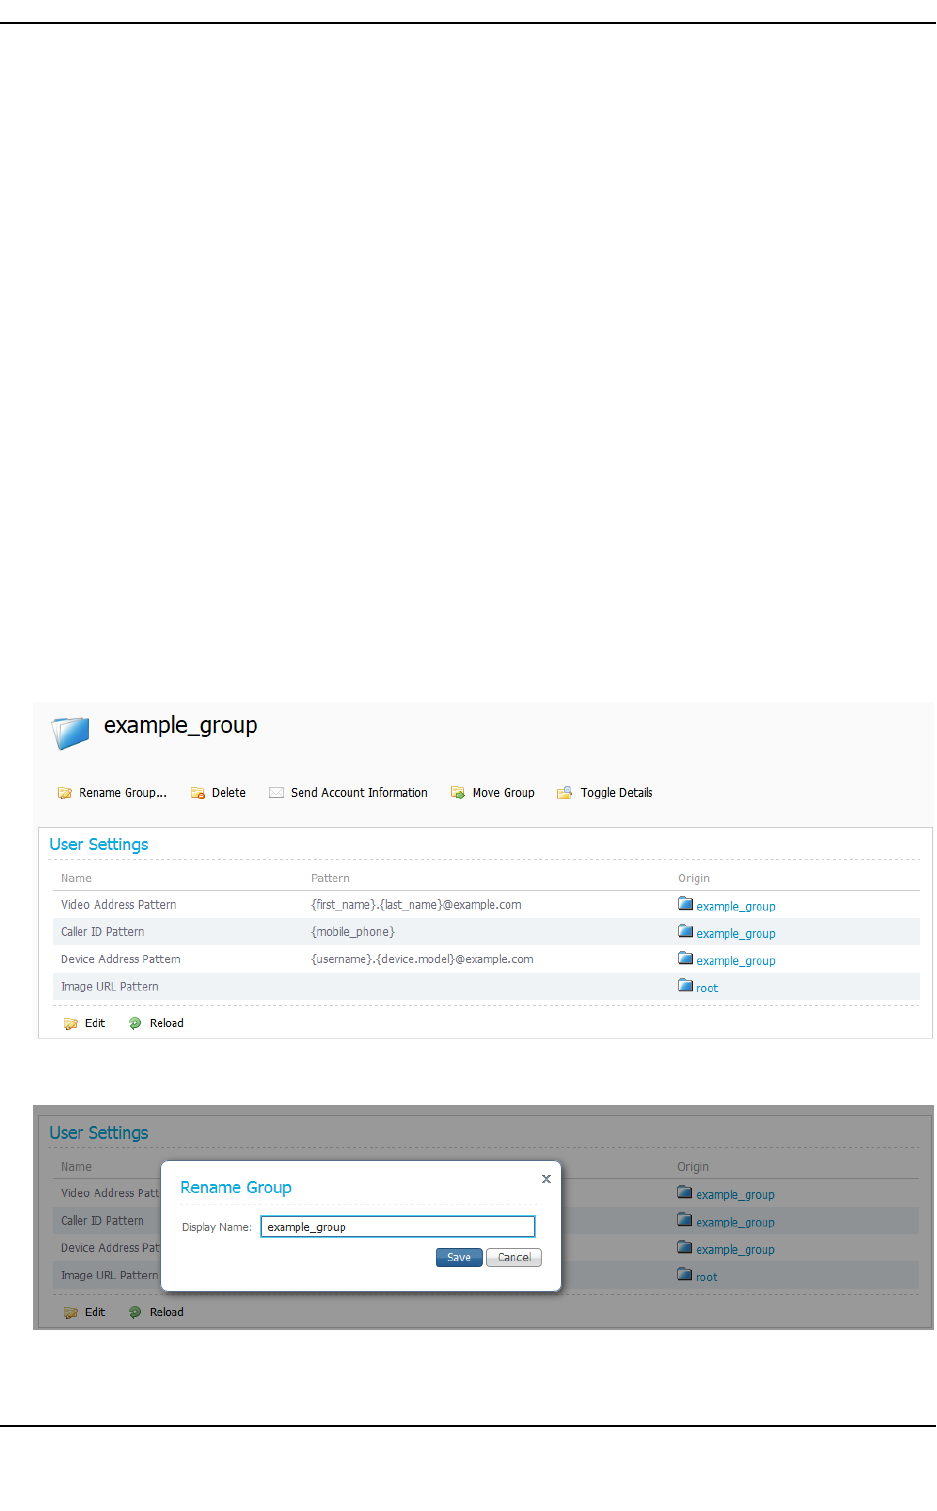937x1511 pixels.
Task: Click the upper User Settings heading
Action: point(99,844)
